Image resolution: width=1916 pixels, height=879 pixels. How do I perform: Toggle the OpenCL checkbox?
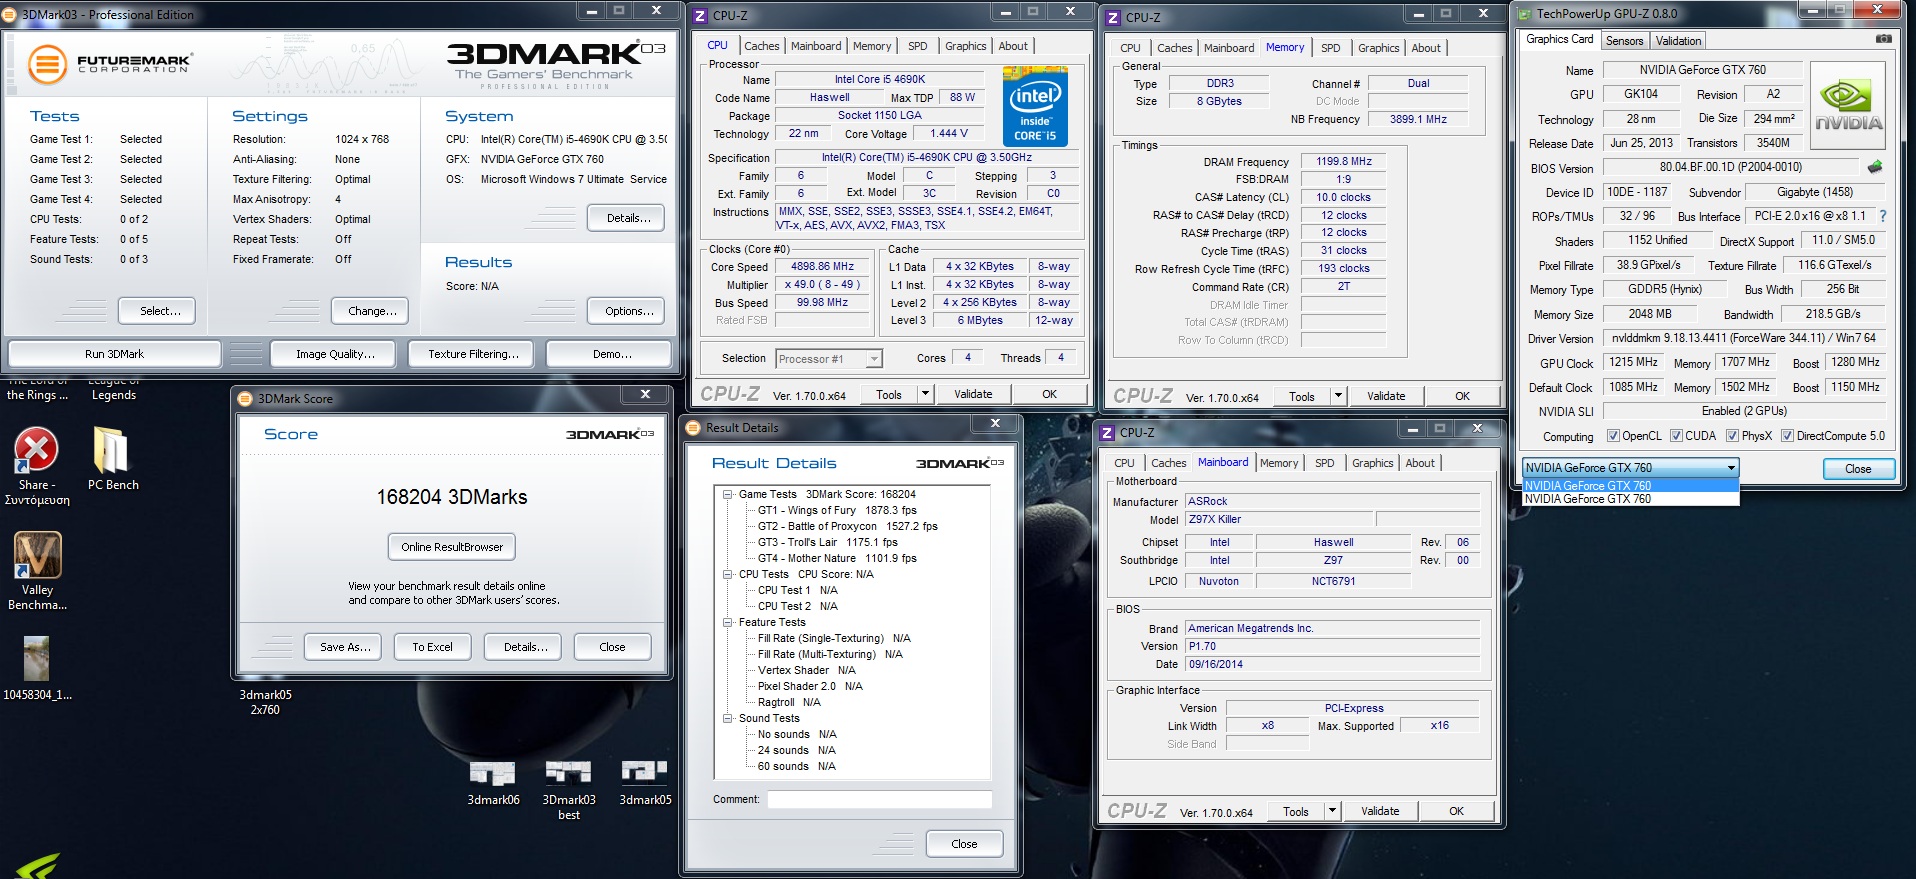coord(1613,436)
